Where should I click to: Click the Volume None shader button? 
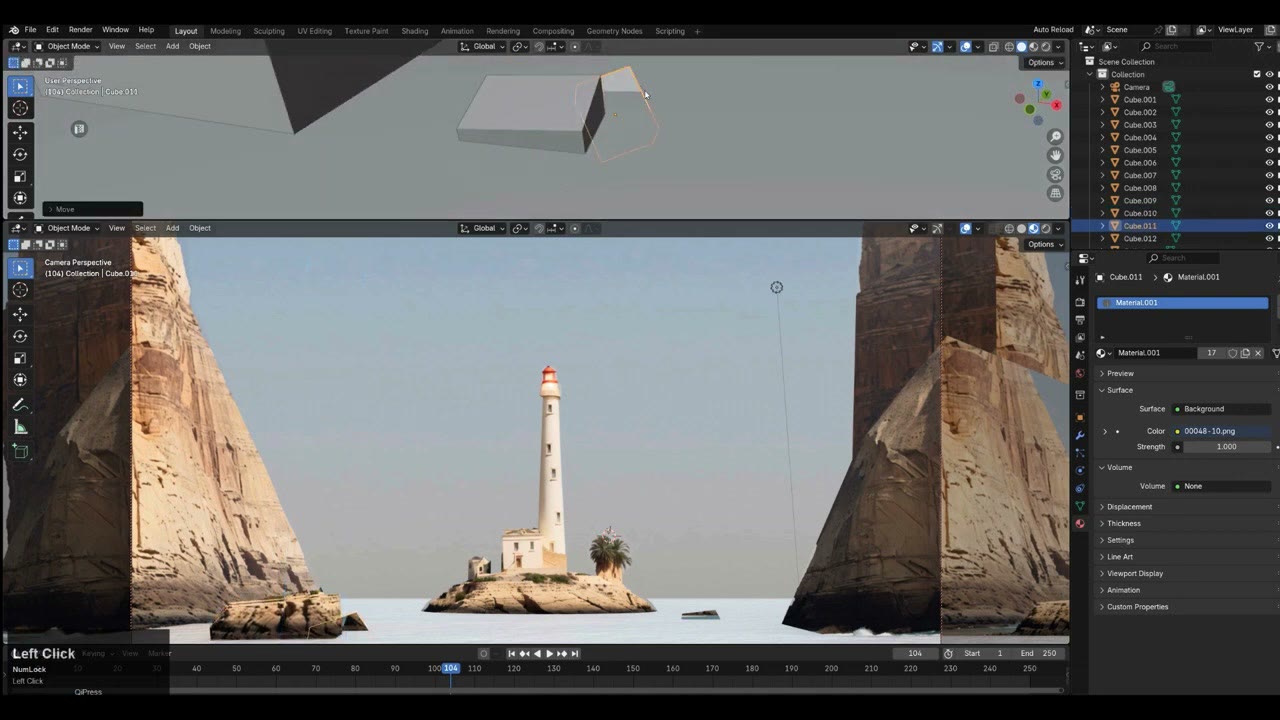coord(1222,486)
